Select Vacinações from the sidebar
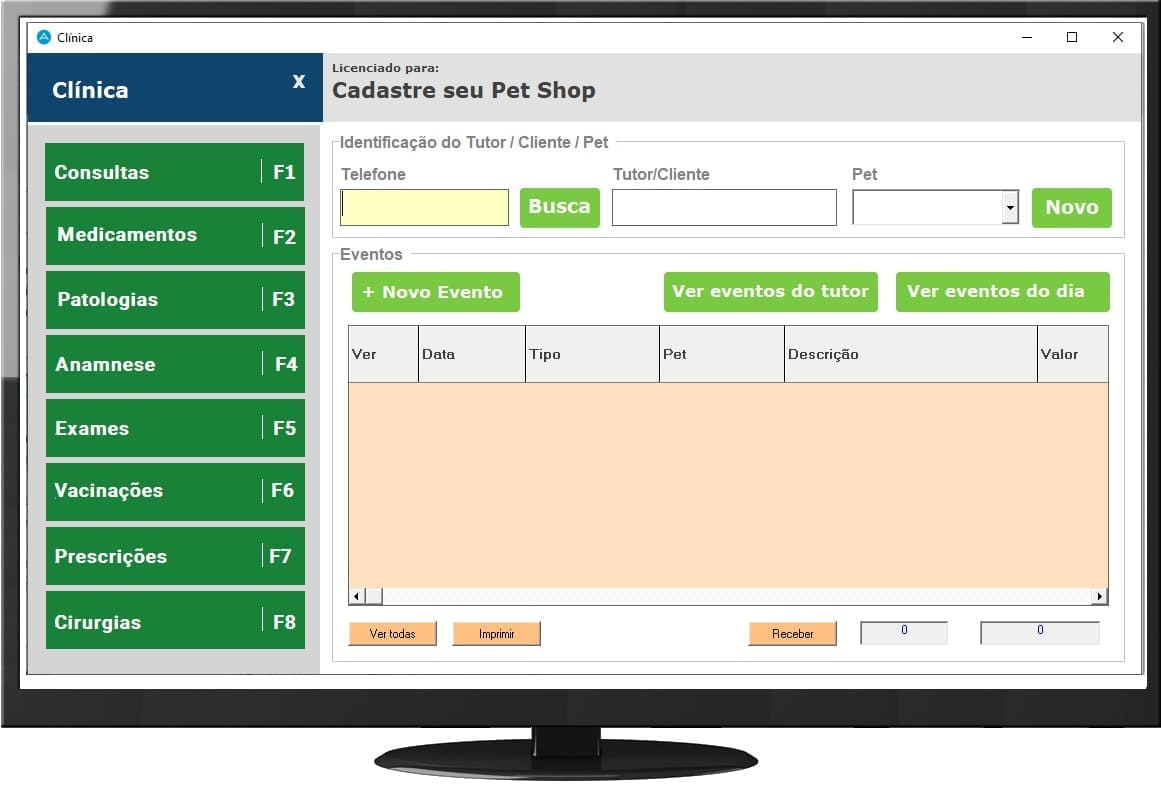1161x785 pixels. (x=174, y=491)
